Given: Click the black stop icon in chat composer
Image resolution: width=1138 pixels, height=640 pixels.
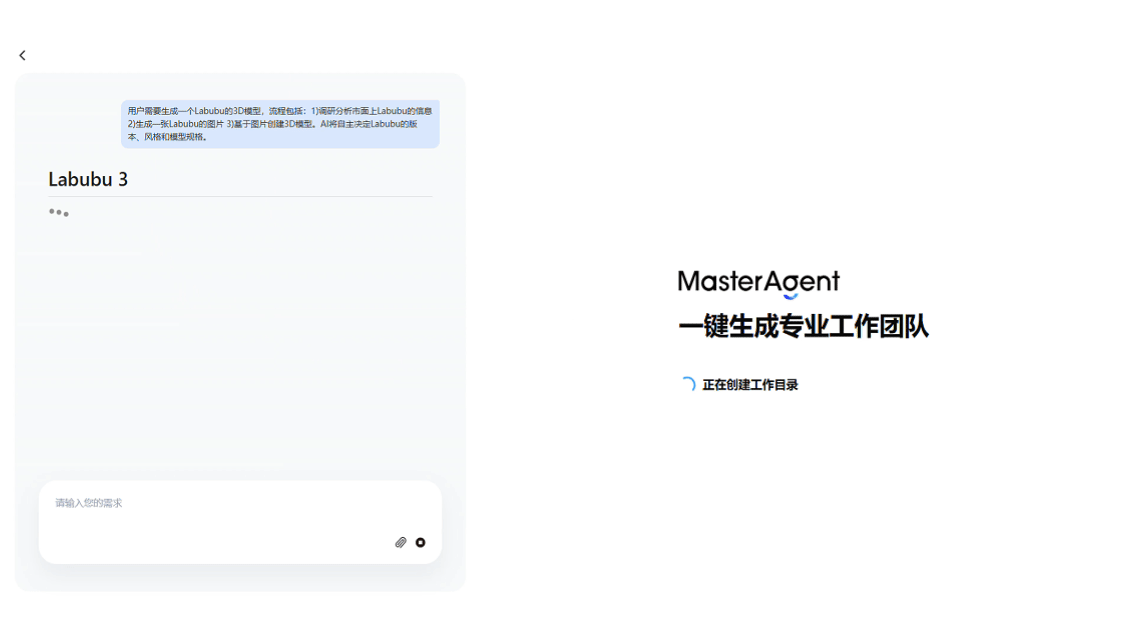Looking at the screenshot, I should 420,542.
